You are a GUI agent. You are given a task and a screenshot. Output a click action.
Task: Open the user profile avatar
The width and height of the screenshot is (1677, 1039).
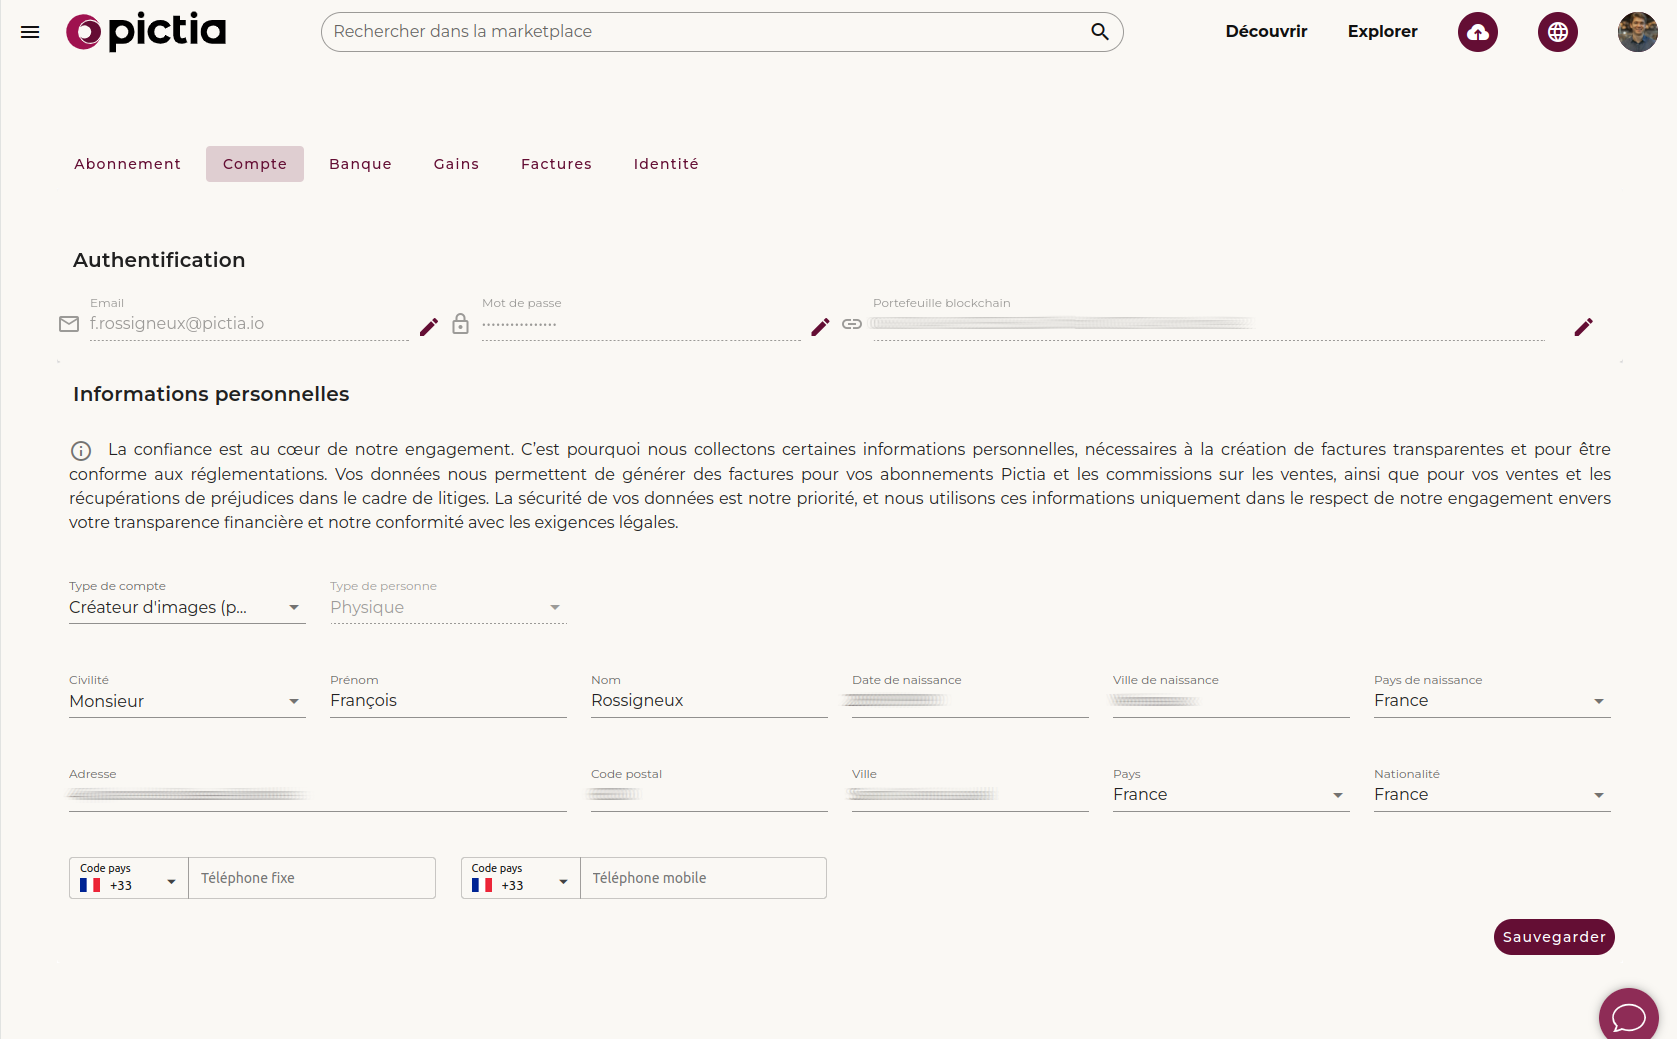pyautogui.click(x=1637, y=32)
